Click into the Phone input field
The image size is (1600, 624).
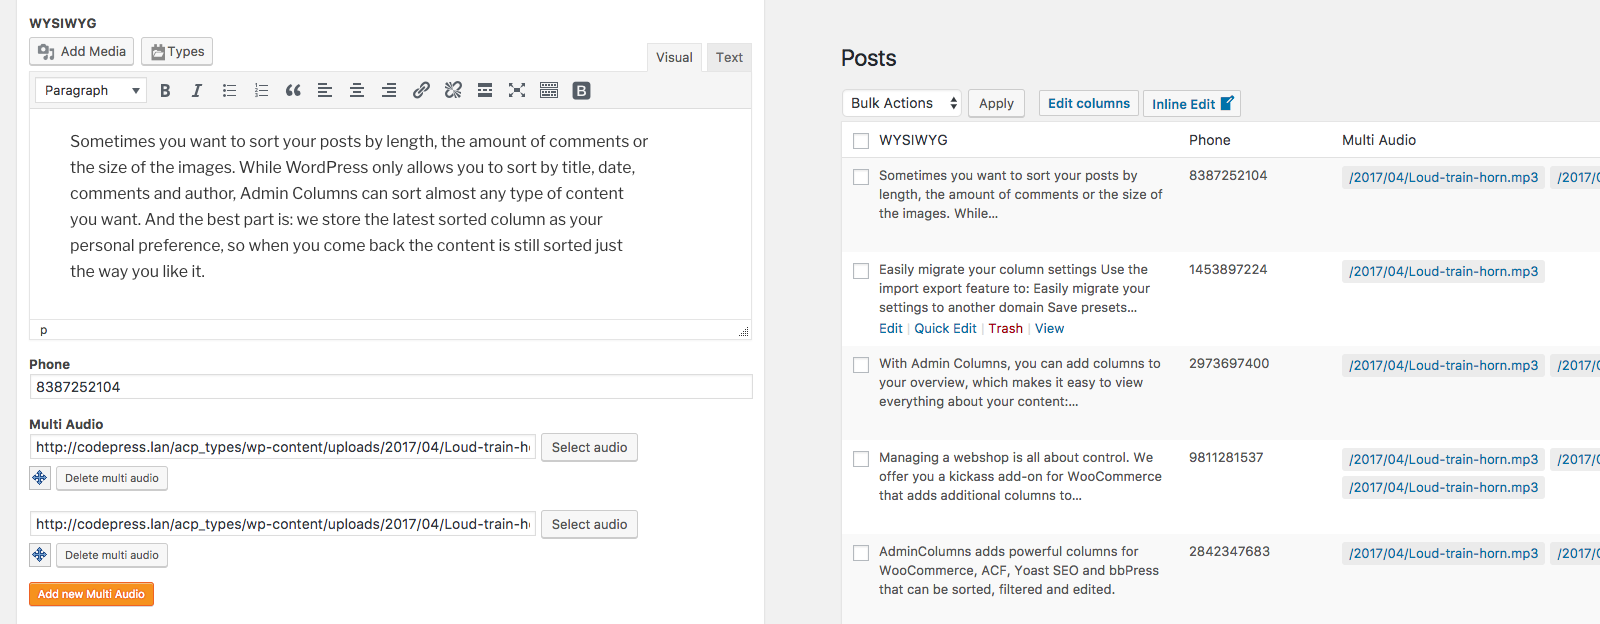click(390, 387)
